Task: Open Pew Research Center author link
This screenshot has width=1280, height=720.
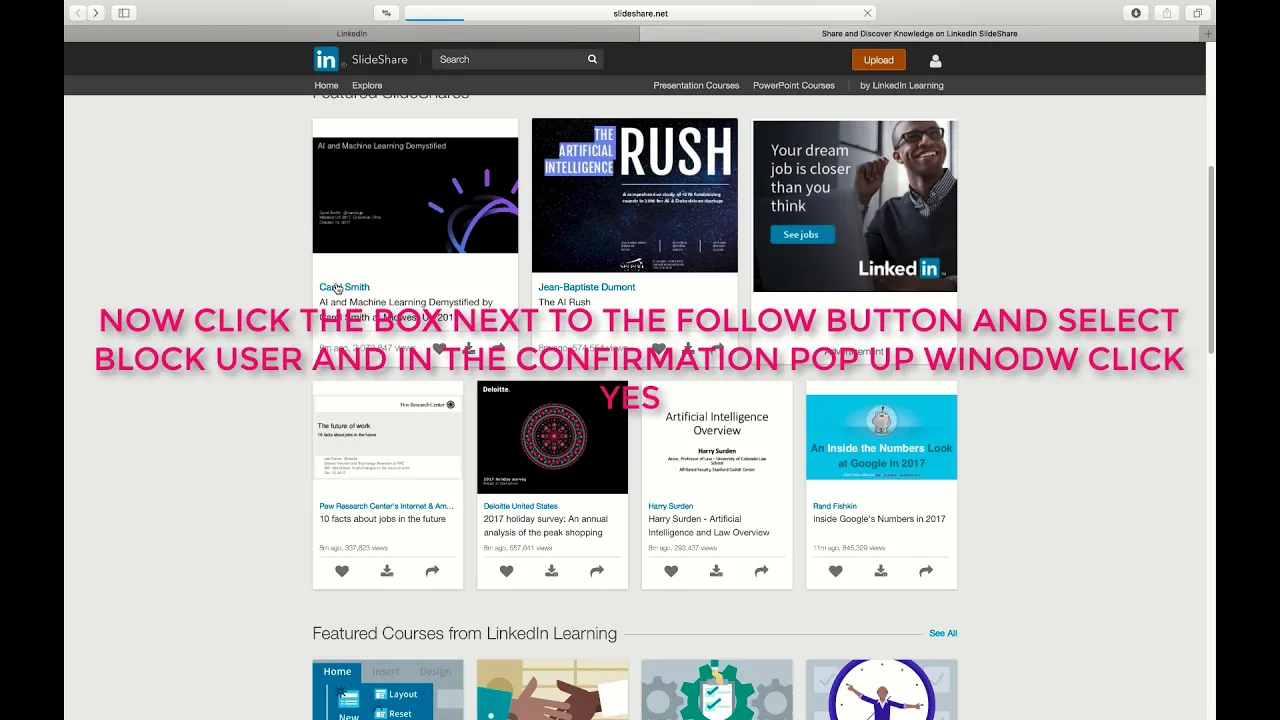Action: [386, 506]
